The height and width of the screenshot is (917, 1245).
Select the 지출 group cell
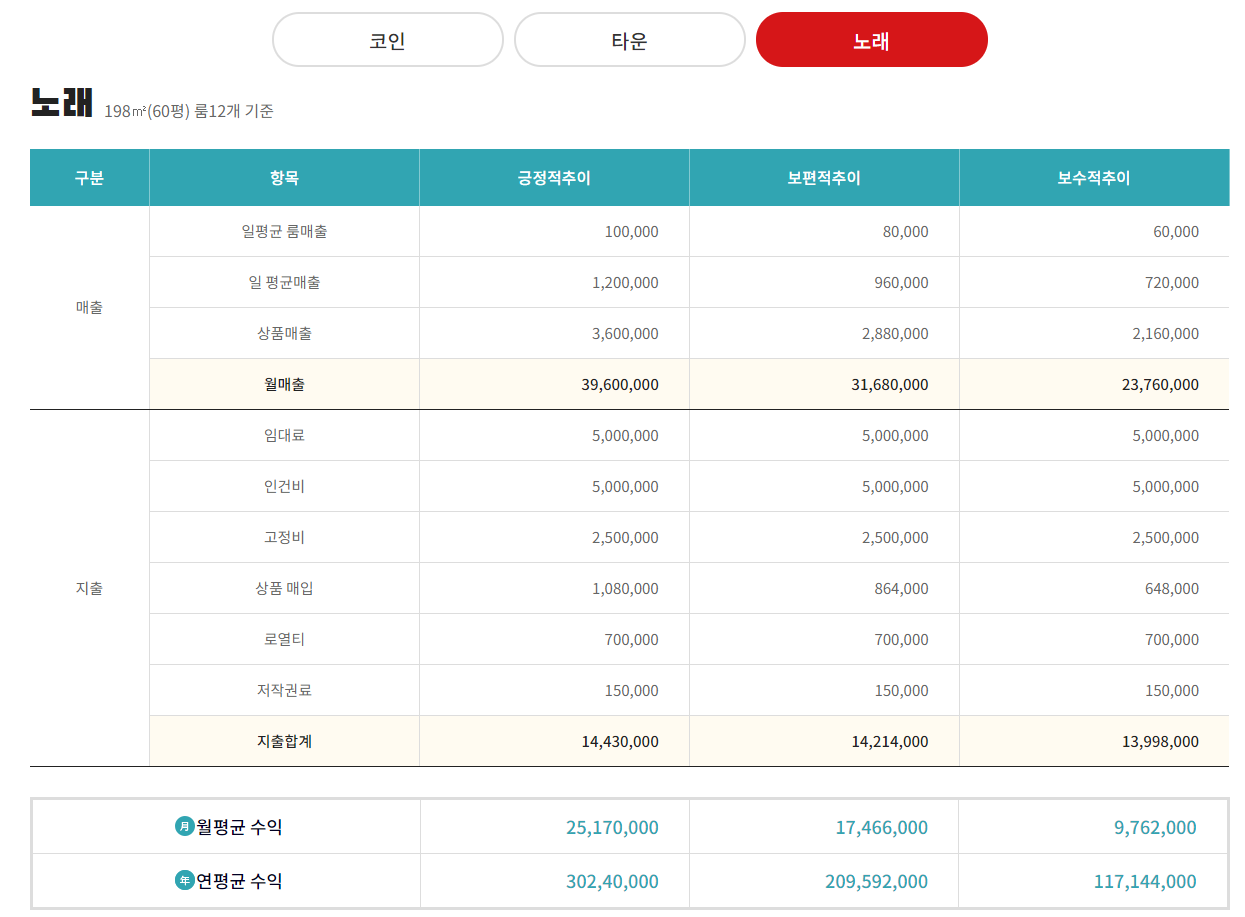click(88, 588)
